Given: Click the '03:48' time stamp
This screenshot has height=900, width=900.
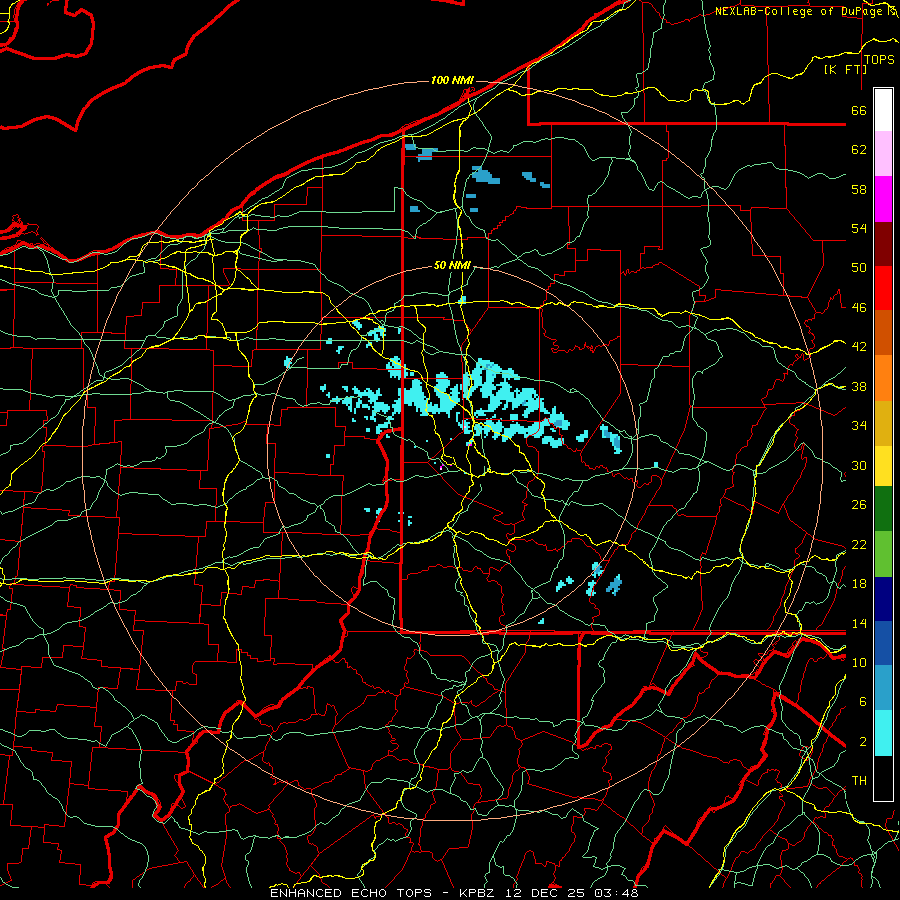Looking at the screenshot, I should pyautogui.click(x=616, y=893).
